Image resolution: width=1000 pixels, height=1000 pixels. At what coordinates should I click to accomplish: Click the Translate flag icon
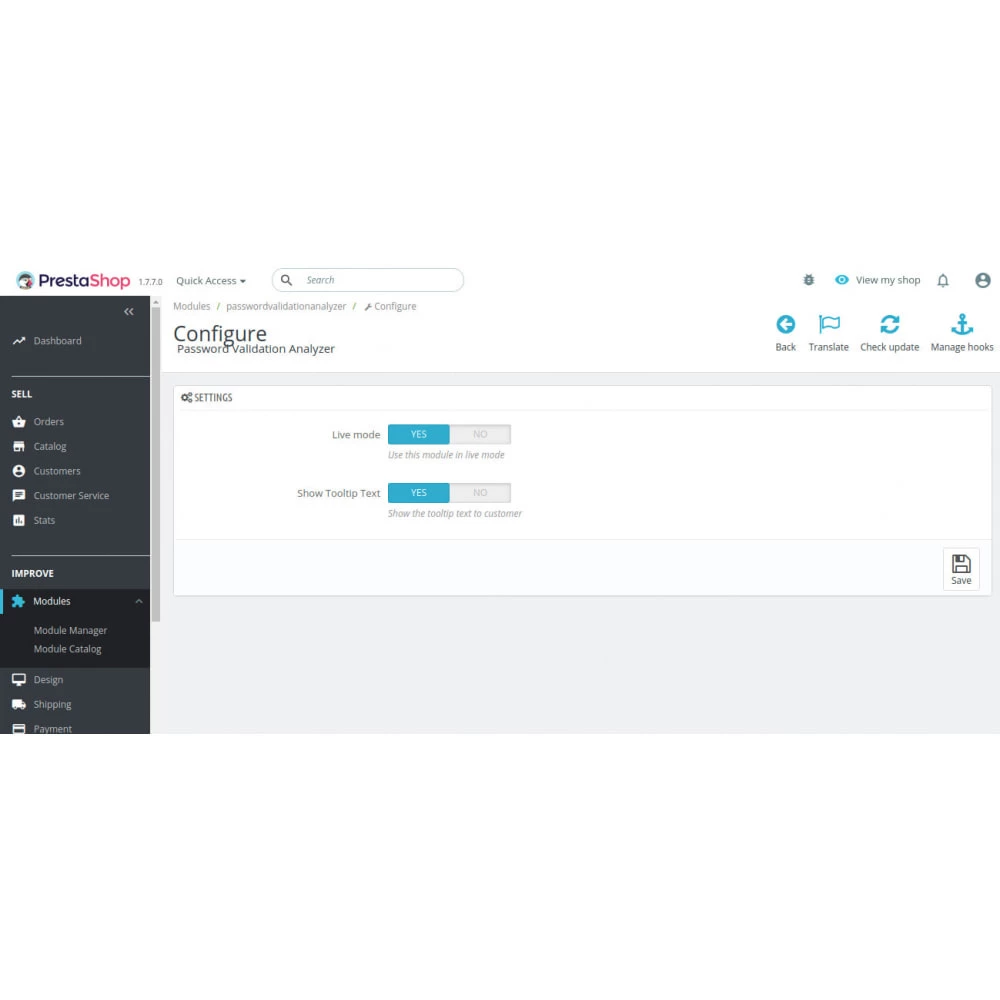tap(828, 325)
